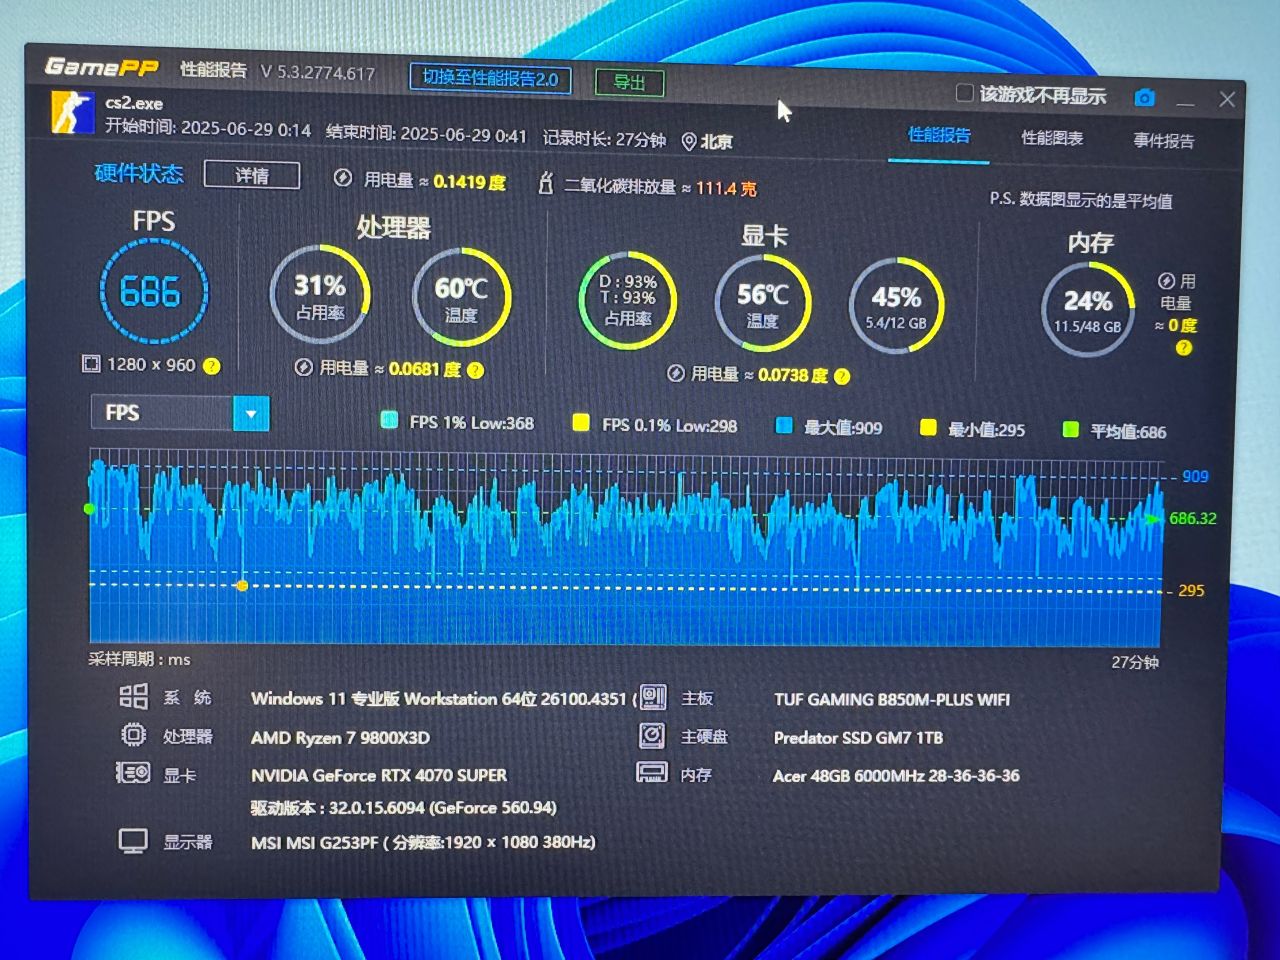Enable the 该游戏不再显示 checkbox
The image size is (1280, 960).
pos(965,93)
